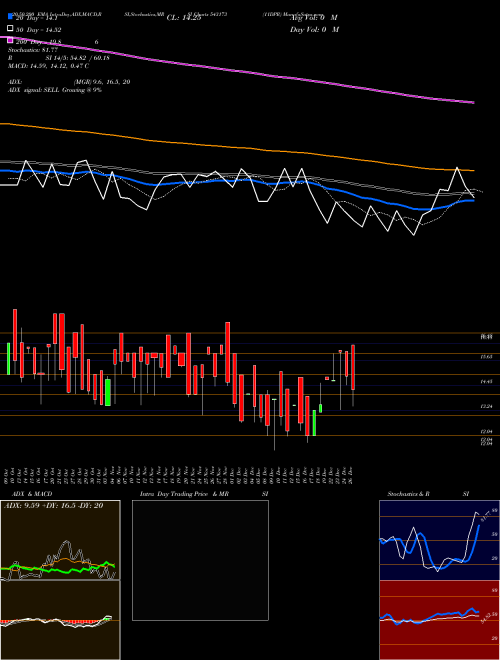Click the white 50 Day EMA legend swatch
The width and height of the screenshot is (500, 660).
[x=11, y=29]
